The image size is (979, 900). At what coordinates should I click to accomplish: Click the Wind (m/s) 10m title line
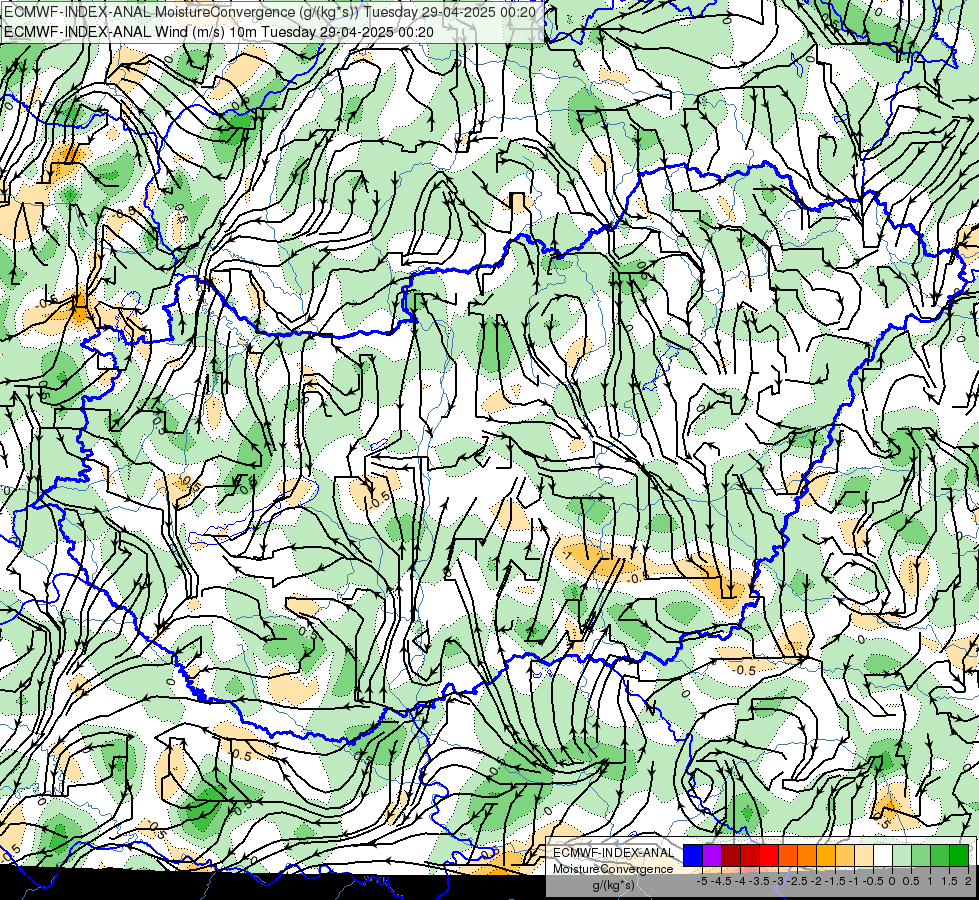click(219, 31)
